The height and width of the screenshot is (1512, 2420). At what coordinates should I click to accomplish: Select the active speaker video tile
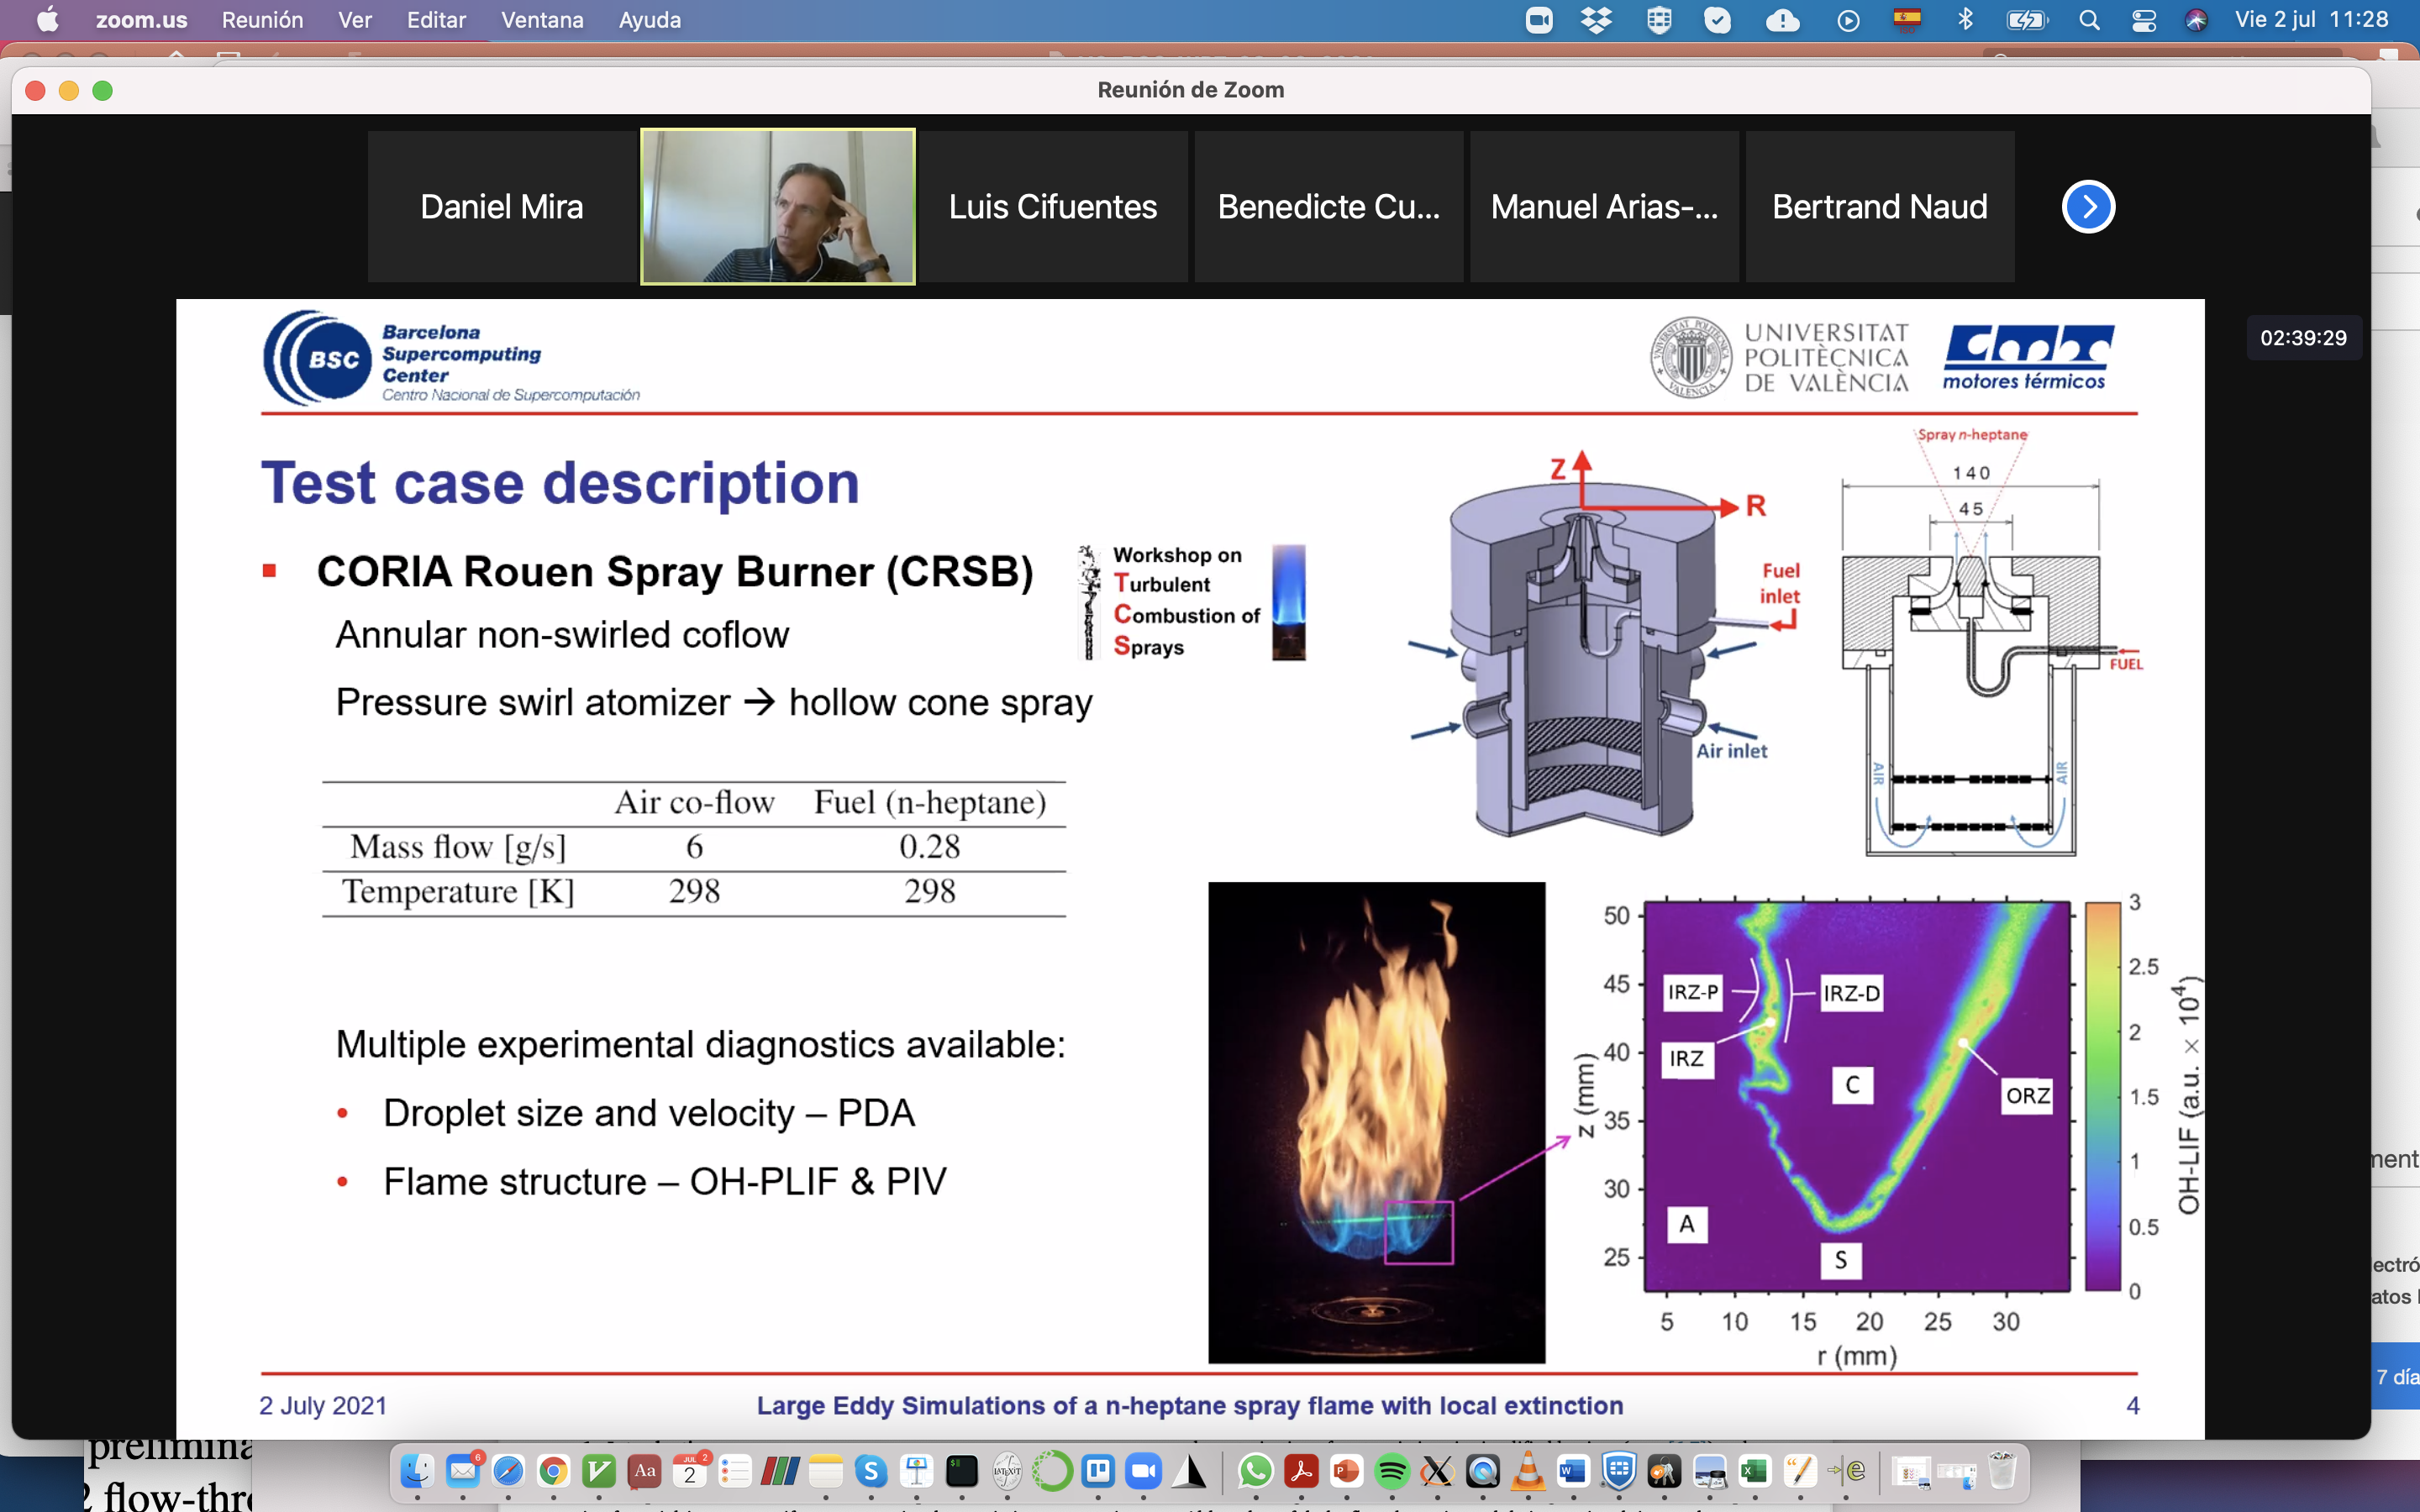click(x=778, y=207)
